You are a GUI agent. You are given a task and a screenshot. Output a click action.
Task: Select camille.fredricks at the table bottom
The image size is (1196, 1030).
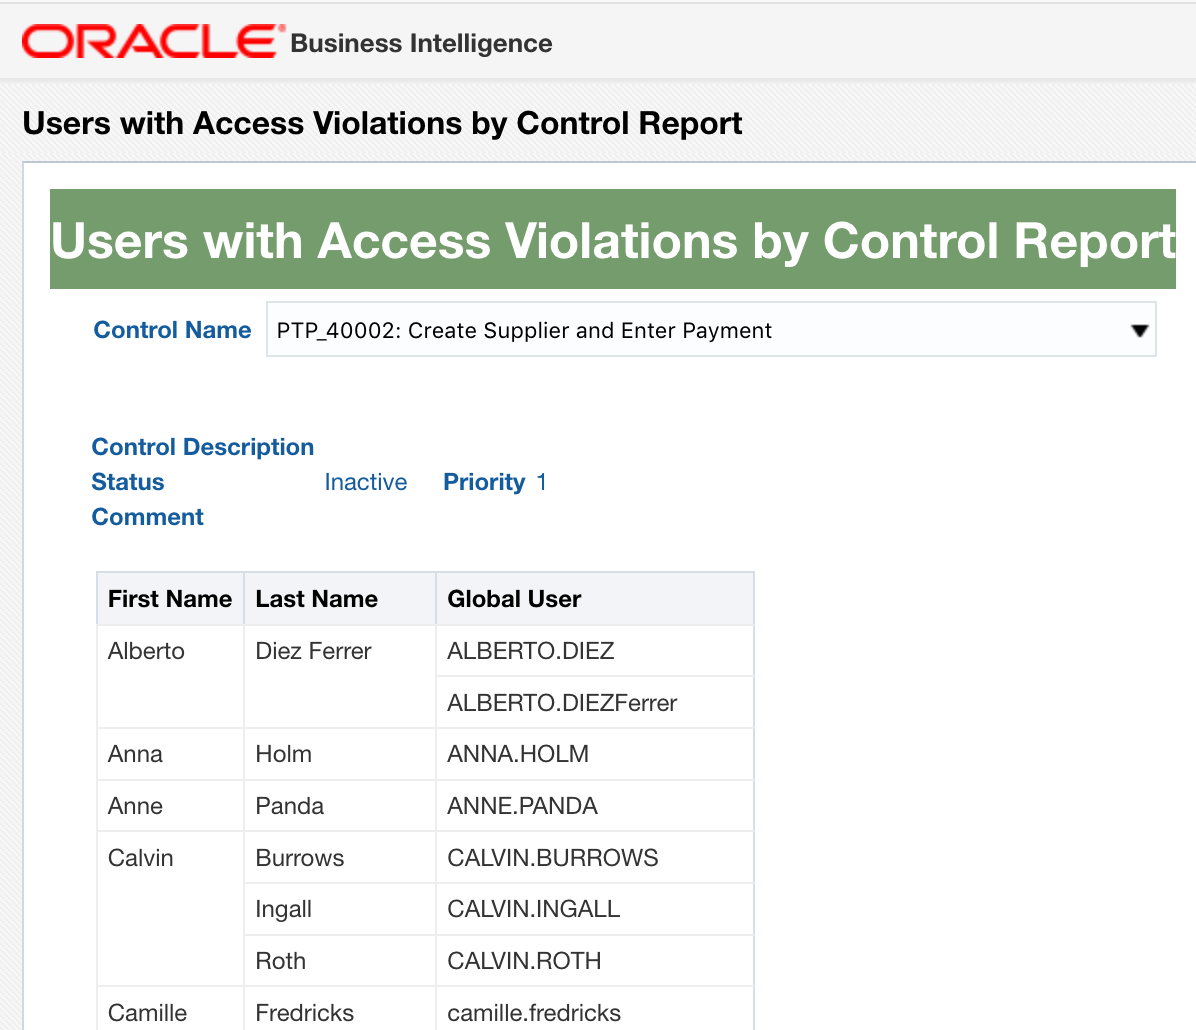(x=533, y=1013)
